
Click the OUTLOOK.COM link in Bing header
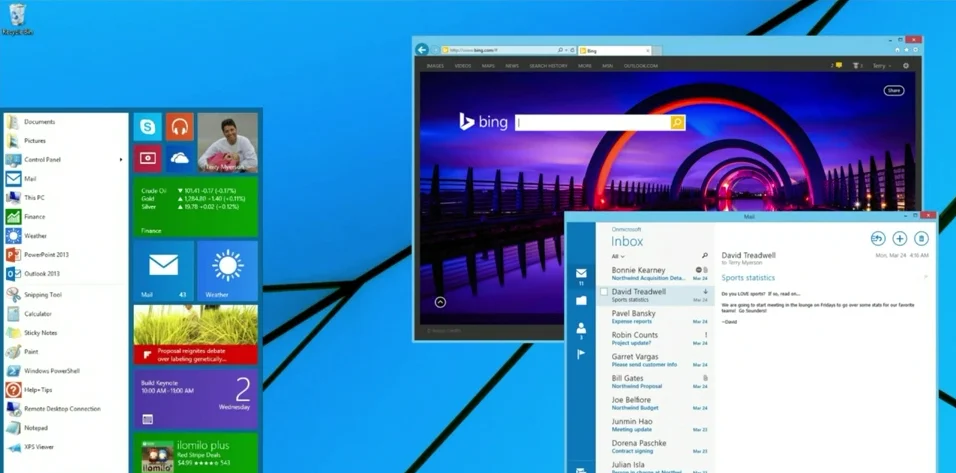point(641,66)
